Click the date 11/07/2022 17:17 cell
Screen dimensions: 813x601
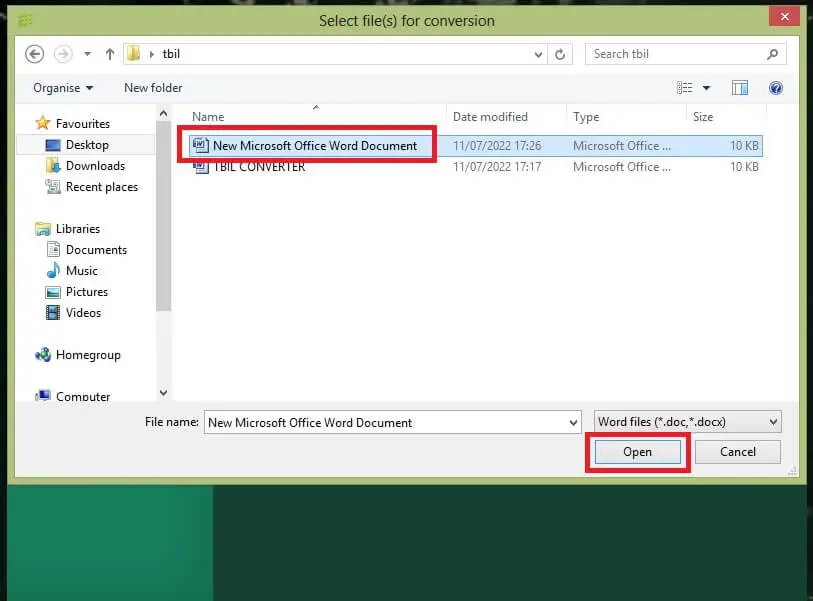(497, 167)
